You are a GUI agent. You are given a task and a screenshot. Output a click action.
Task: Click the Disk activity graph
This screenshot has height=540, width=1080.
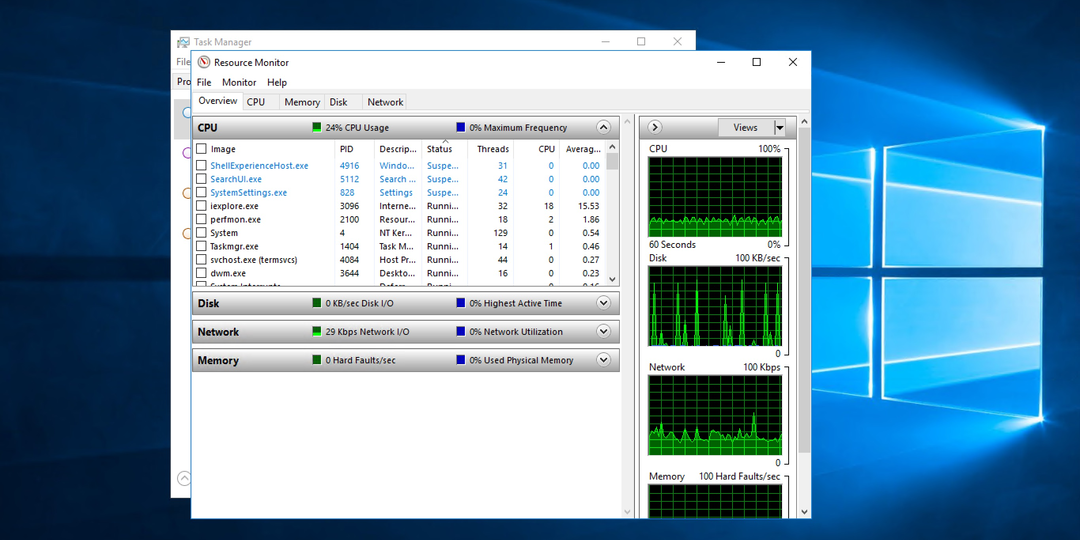pos(715,306)
